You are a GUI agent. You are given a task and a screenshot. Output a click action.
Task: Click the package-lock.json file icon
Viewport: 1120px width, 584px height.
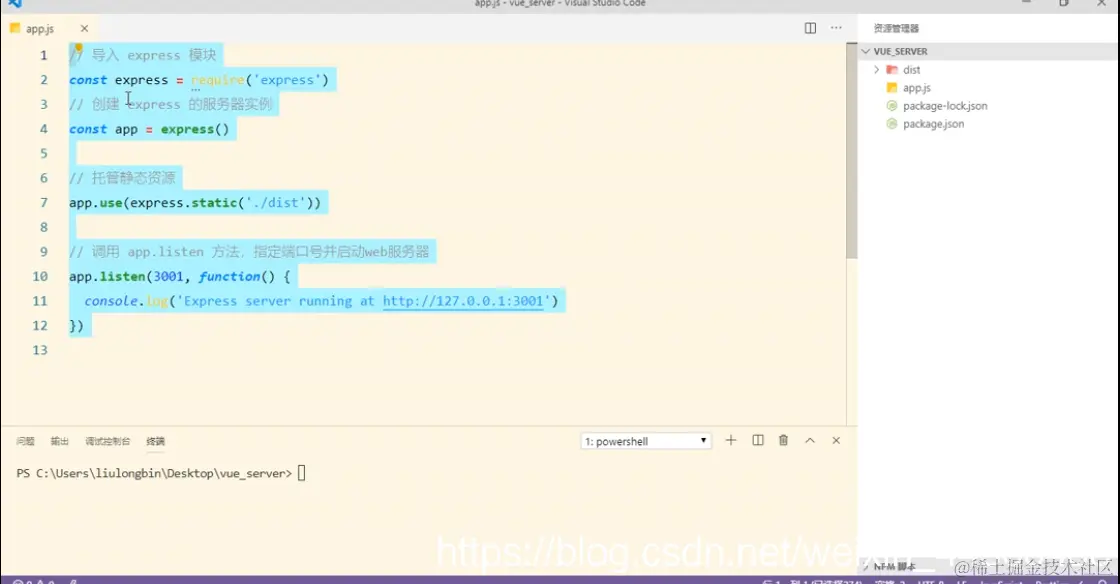[891, 106]
